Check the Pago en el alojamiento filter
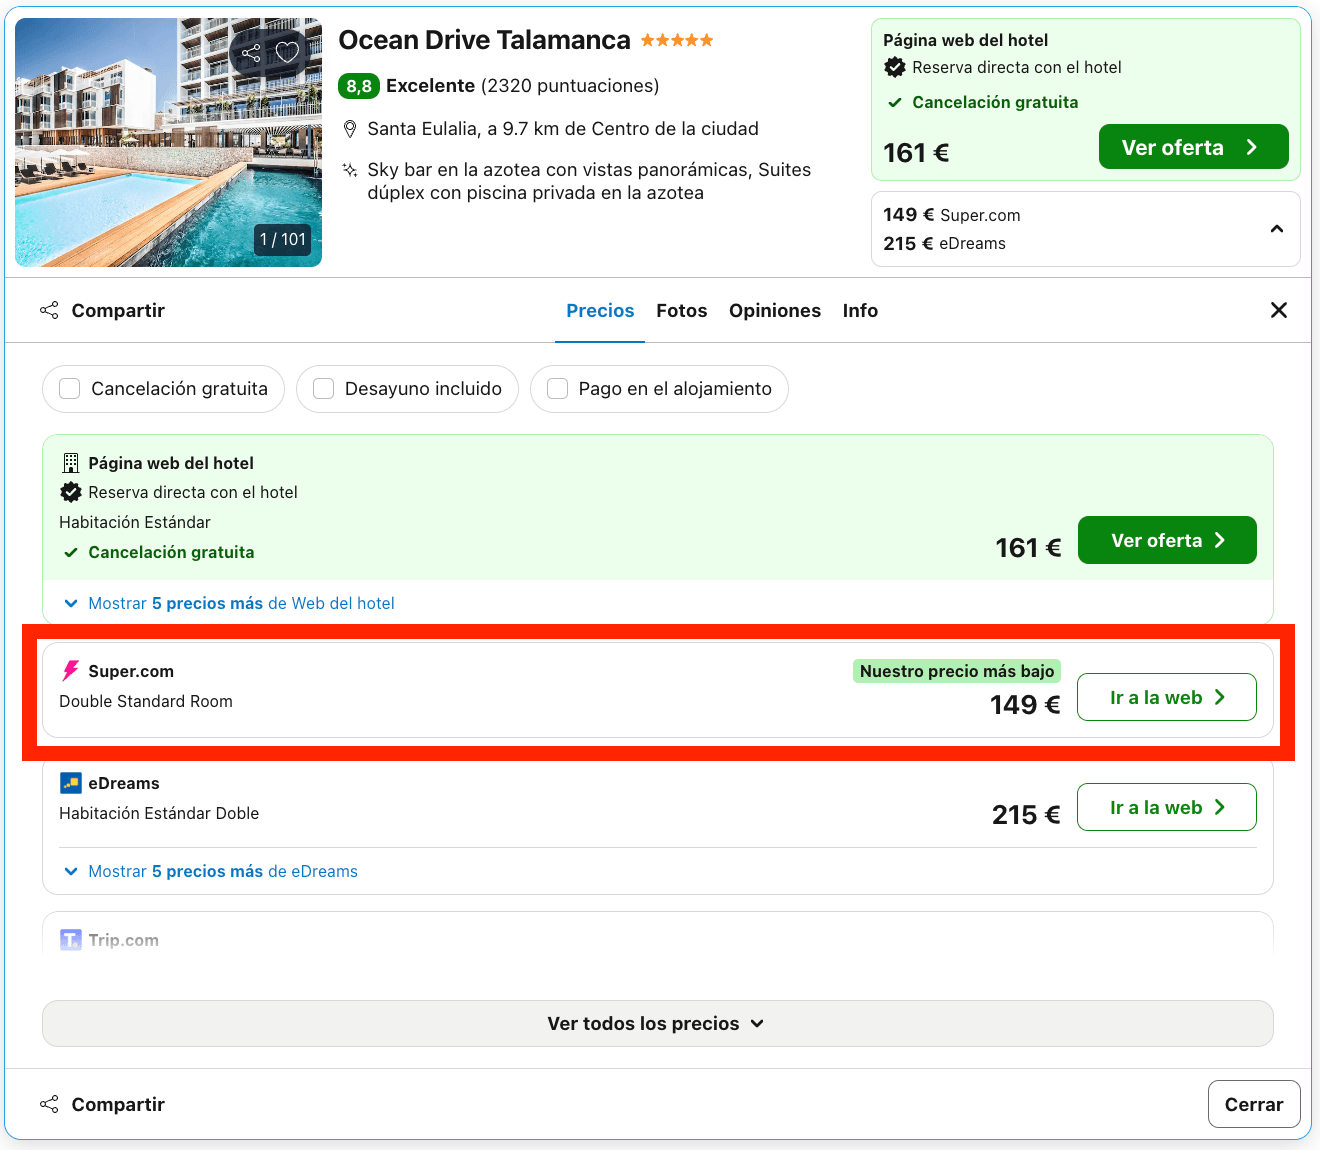The image size is (1320, 1150). [557, 388]
